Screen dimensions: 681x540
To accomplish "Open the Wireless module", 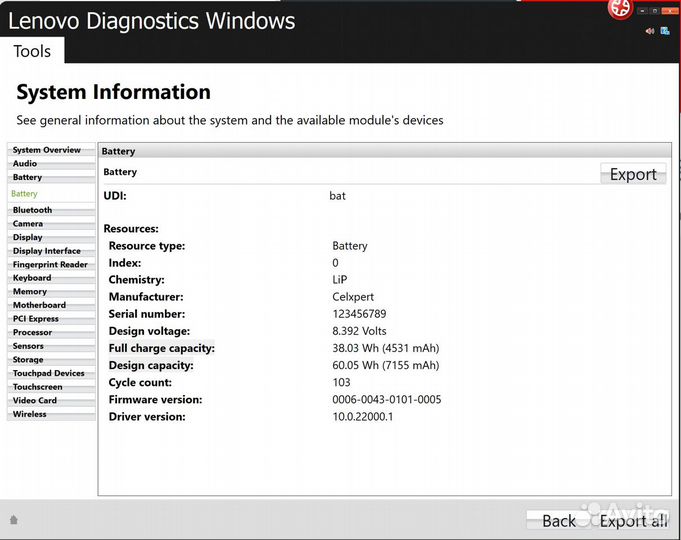I will [51, 414].
